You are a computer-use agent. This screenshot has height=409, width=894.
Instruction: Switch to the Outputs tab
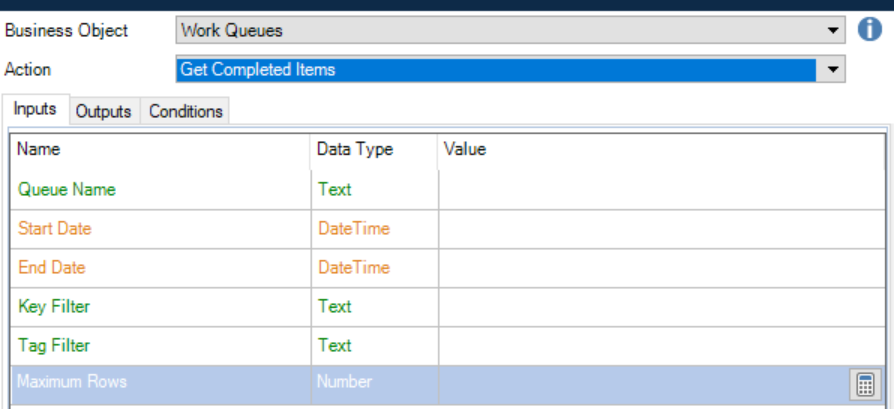pos(104,111)
